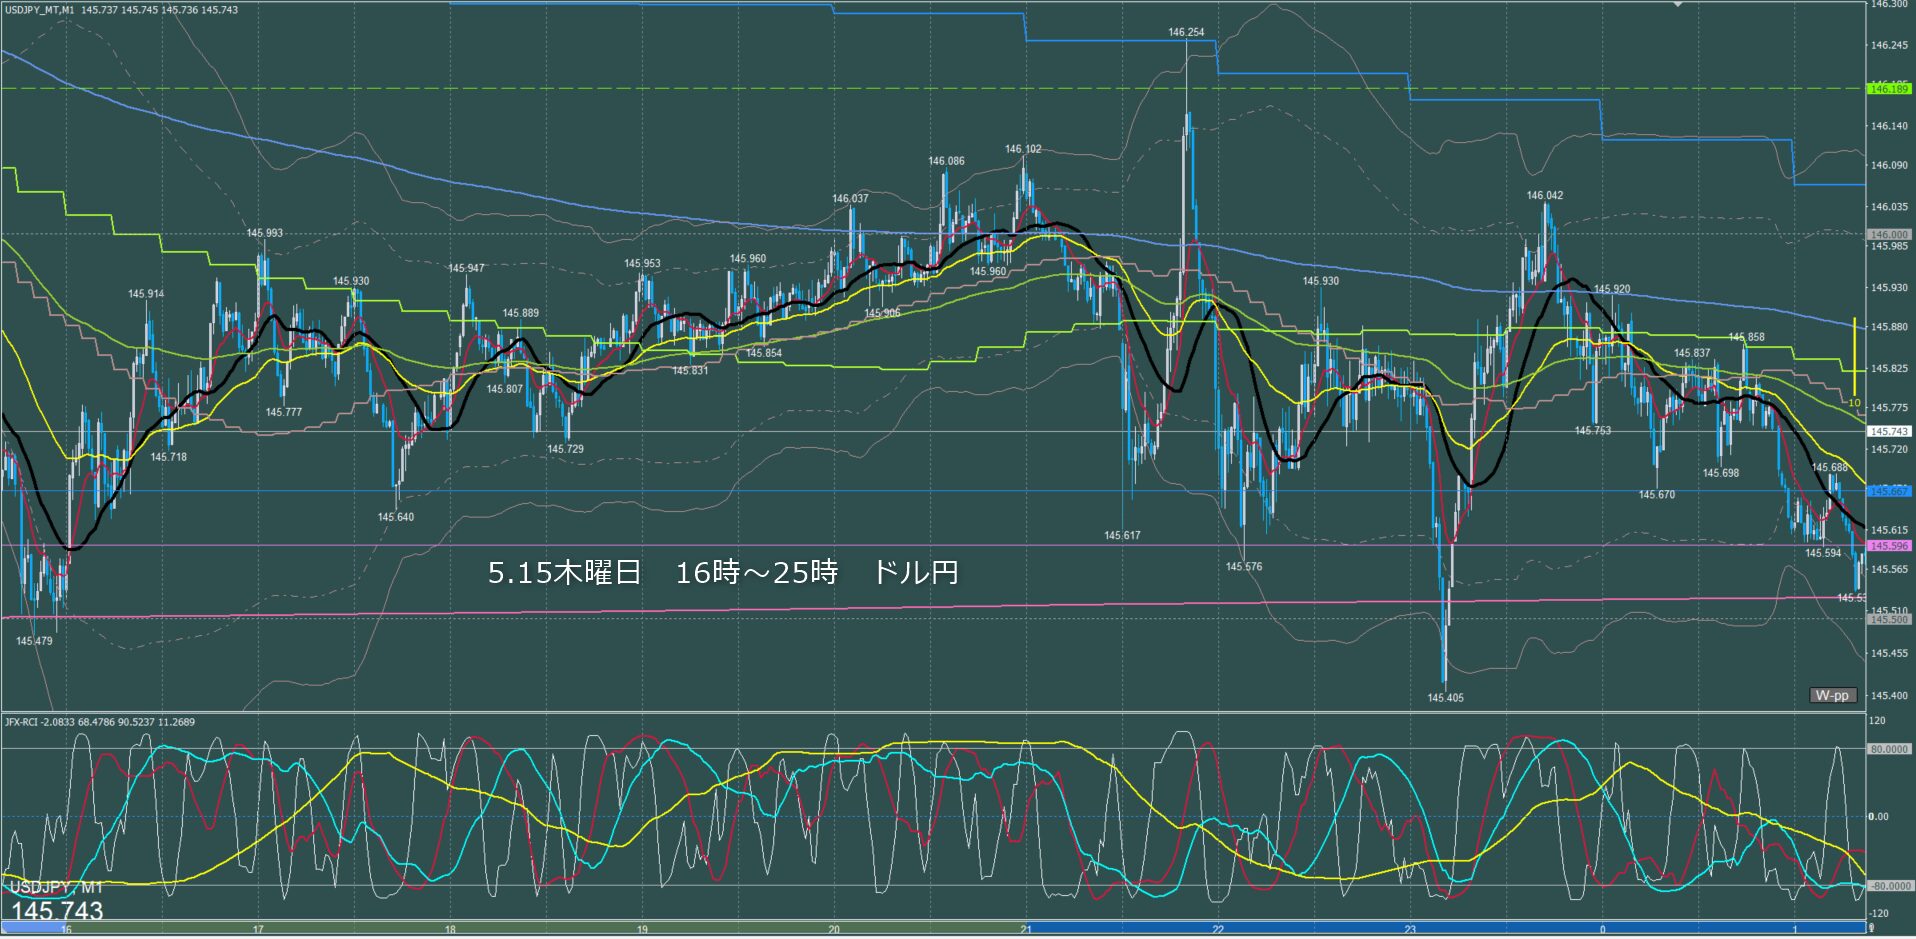Click the gray 145.500 axis price tag
The image size is (1916, 939).
[1888, 620]
